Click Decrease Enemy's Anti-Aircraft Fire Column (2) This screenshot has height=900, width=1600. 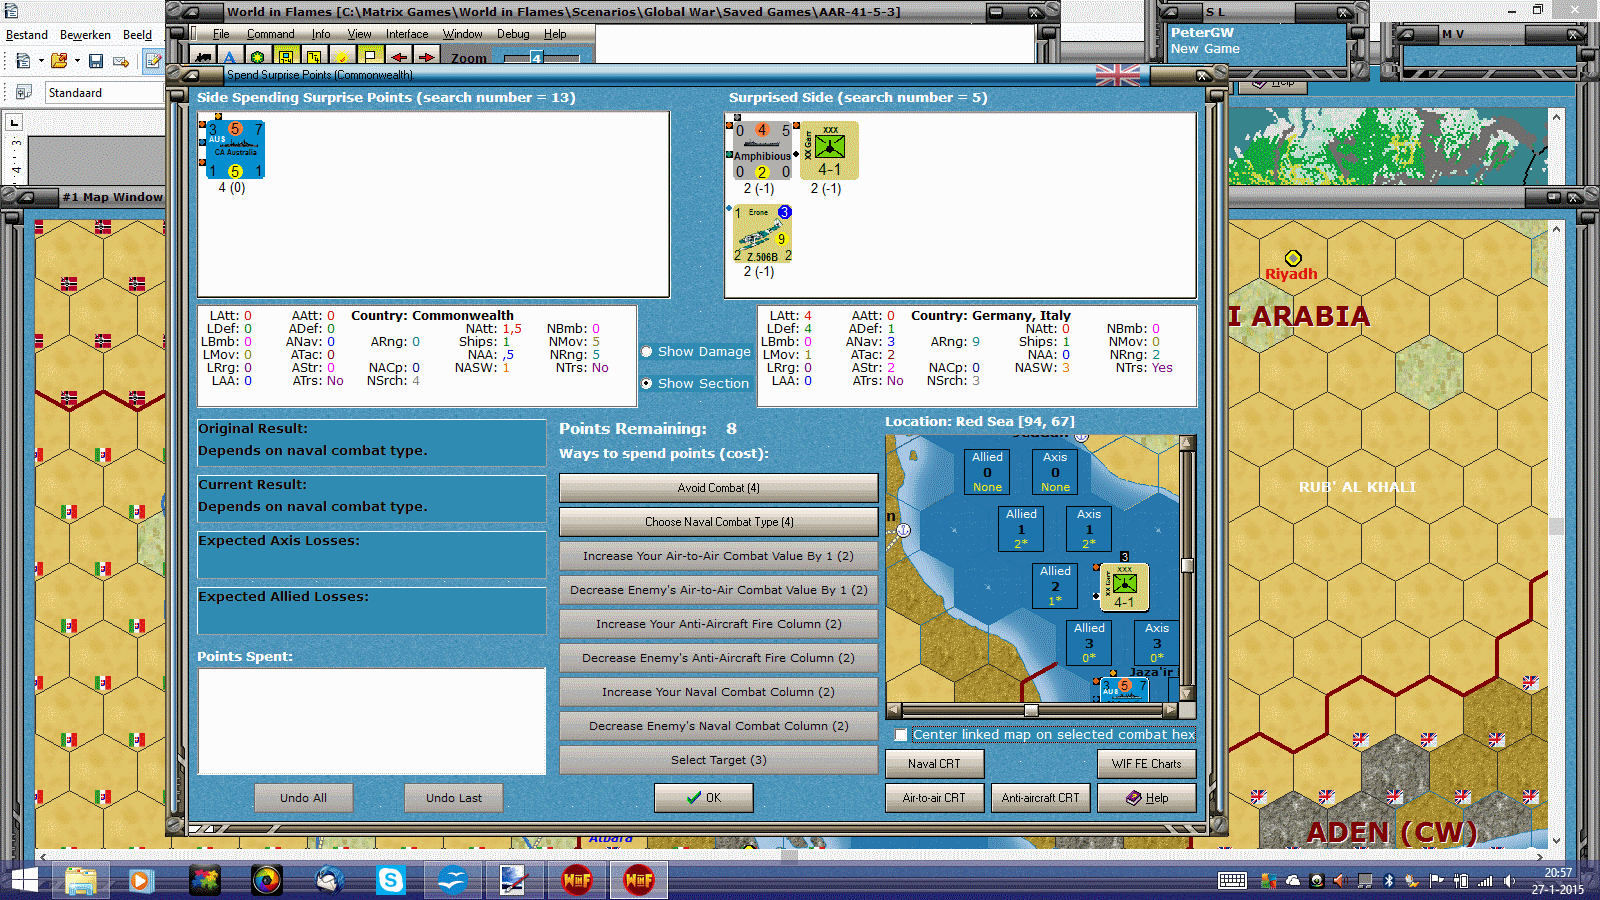click(719, 658)
